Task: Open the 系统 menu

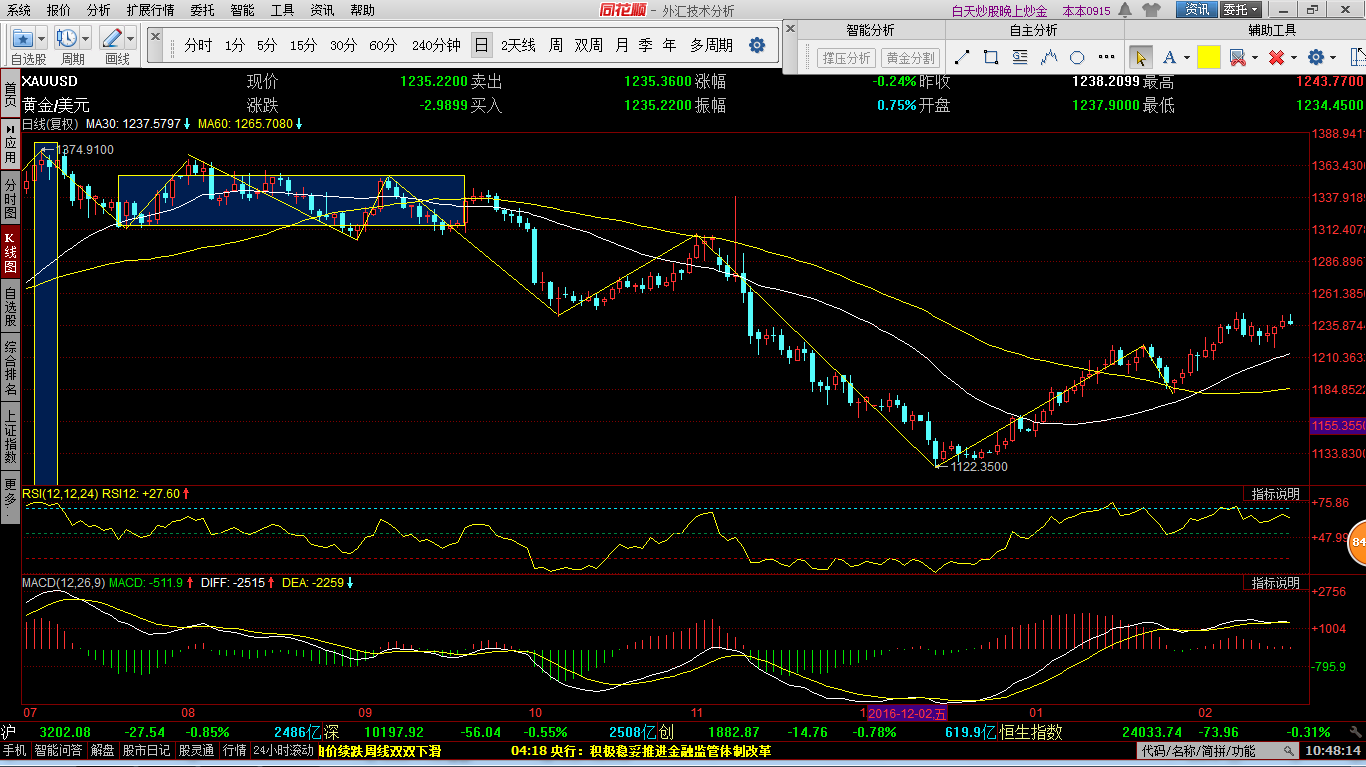Action: (x=19, y=10)
